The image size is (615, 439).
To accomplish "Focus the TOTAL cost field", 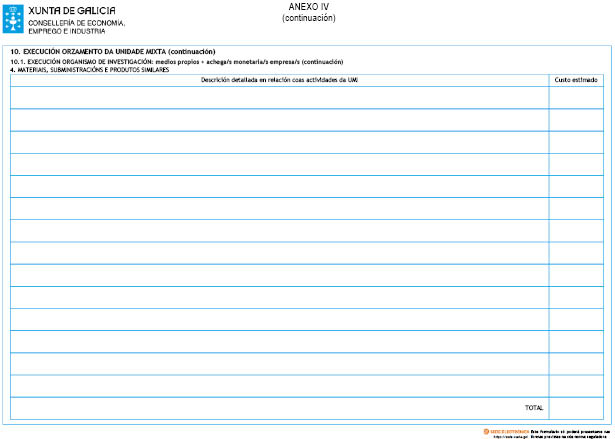I will 576,408.
